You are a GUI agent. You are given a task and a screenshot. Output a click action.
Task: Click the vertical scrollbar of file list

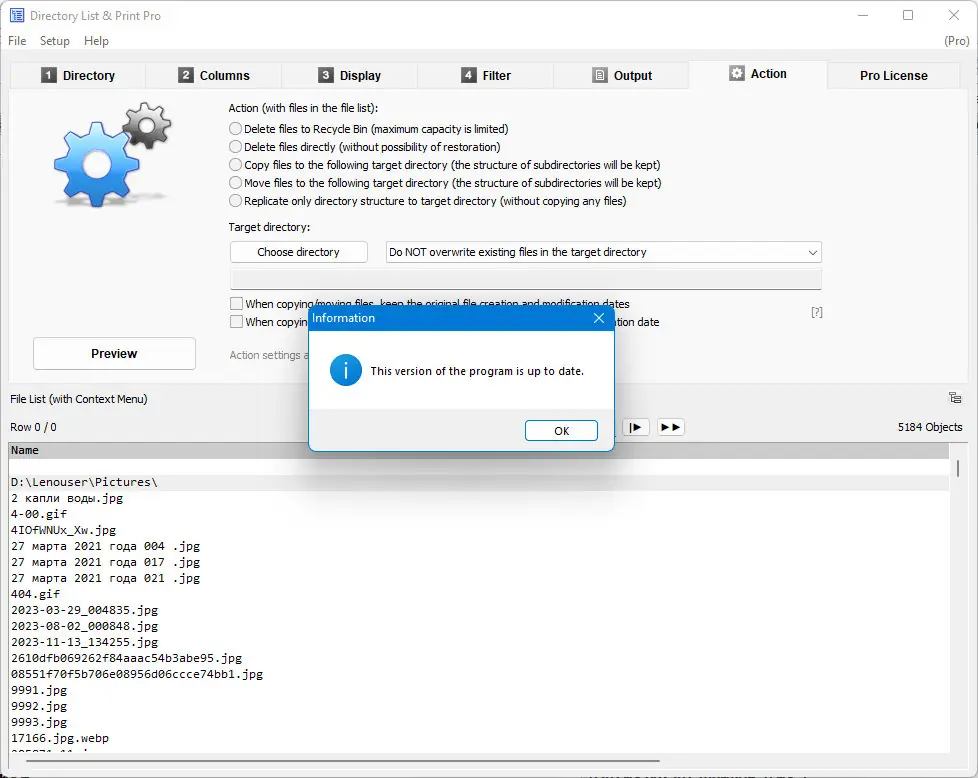(958, 469)
